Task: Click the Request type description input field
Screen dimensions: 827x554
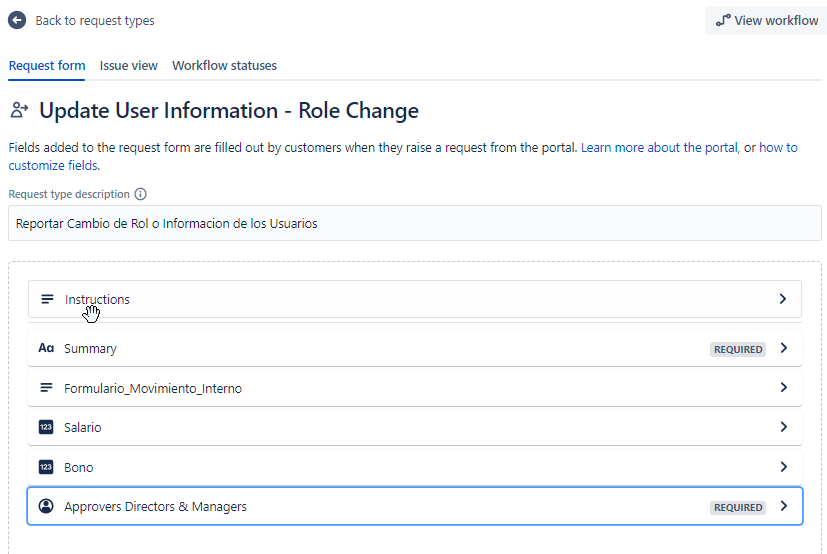Action: click(414, 223)
